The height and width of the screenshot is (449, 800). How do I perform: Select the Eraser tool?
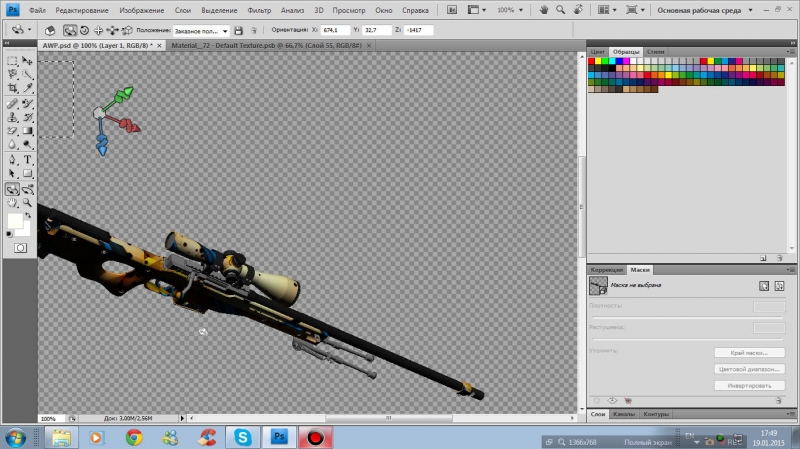[x=12, y=131]
